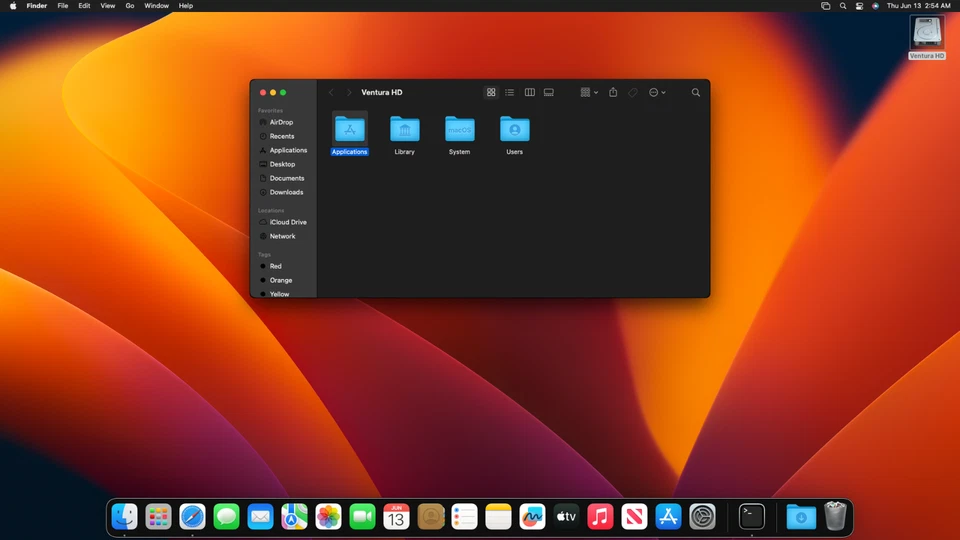
Task: Open the File menu
Action: 62,6
